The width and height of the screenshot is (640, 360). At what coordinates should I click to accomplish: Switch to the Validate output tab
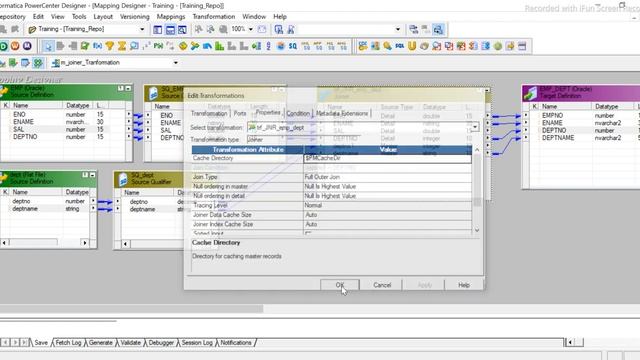coord(130,343)
